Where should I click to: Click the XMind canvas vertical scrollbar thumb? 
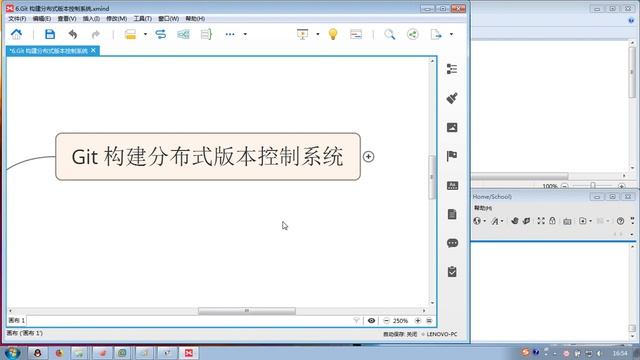[x=432, y=178]
